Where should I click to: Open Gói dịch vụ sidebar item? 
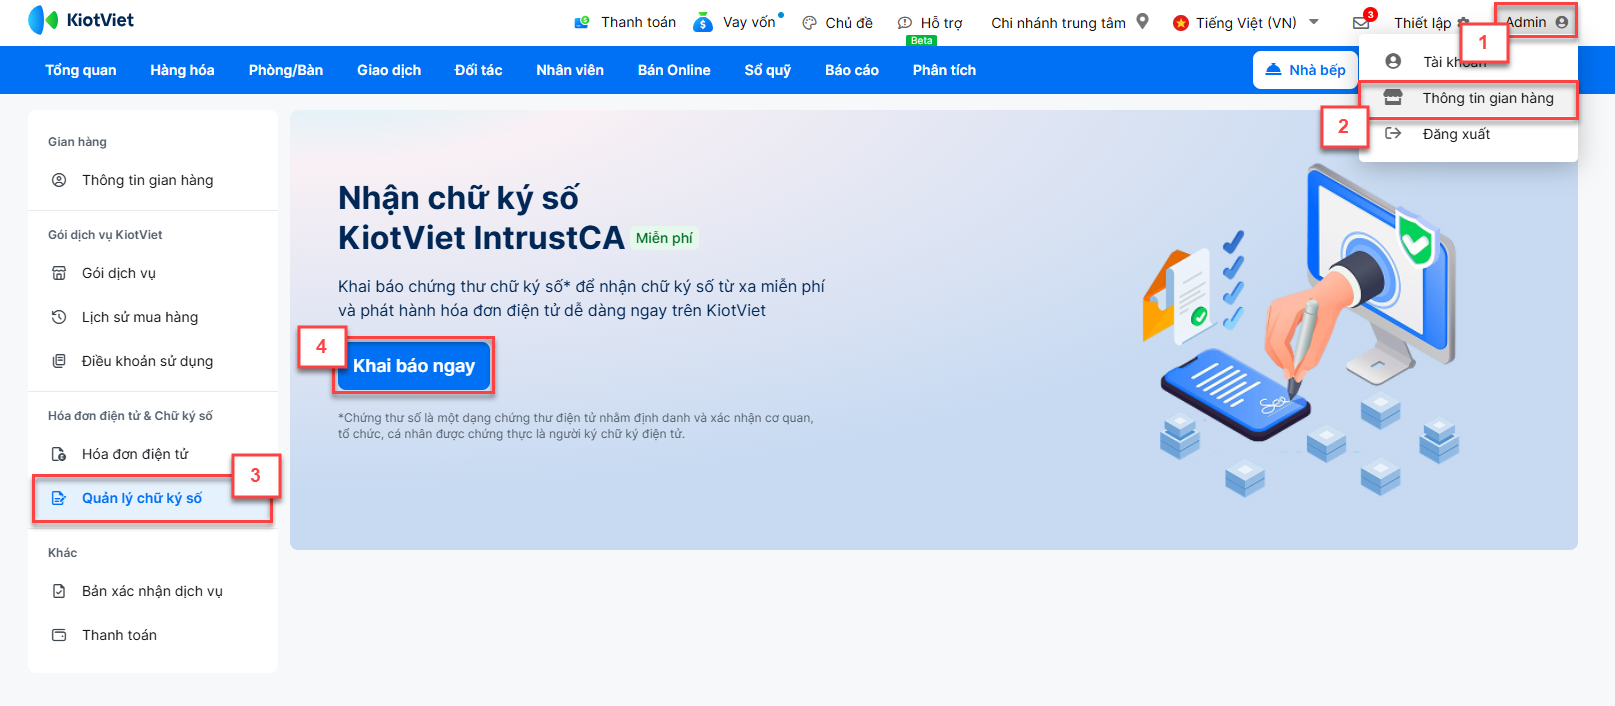[153, 273]
